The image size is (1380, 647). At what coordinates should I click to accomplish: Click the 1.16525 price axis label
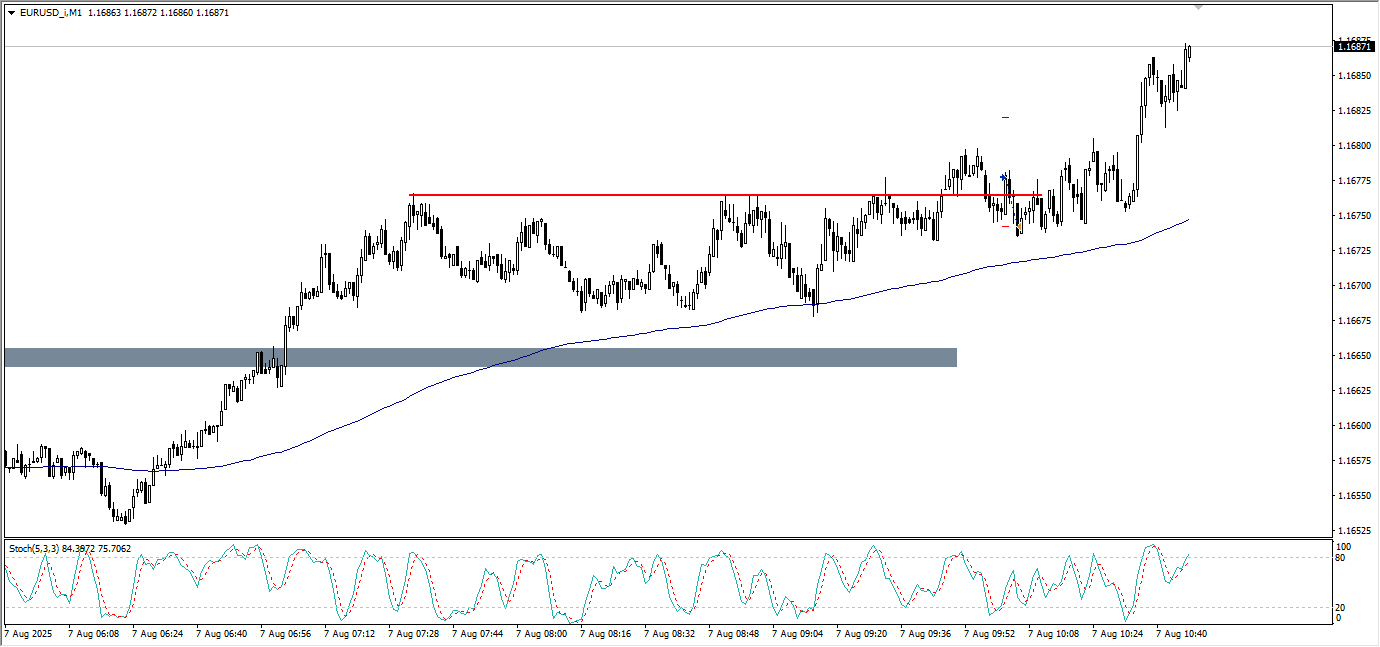[1353, 530]
